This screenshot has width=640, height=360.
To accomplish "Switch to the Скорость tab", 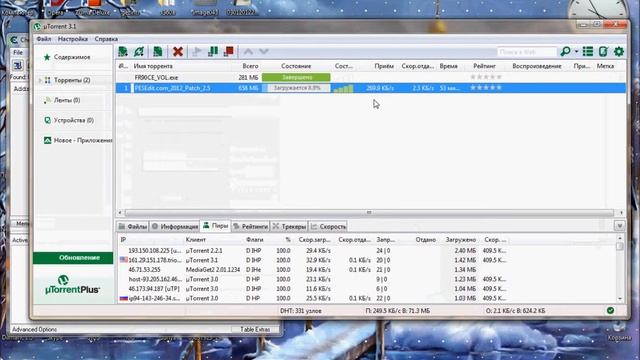I will tap(328, 226).
